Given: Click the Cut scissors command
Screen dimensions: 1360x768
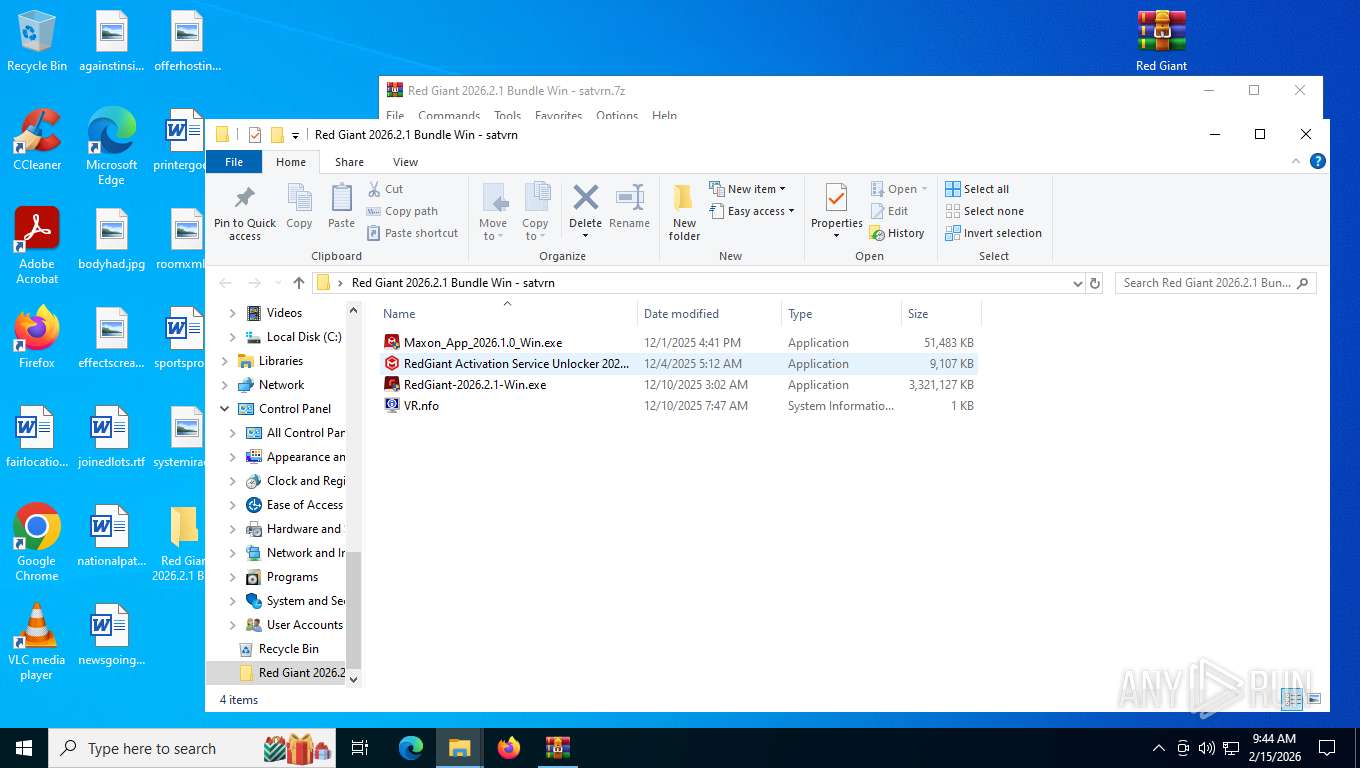Looking at the screenshot, I should pyautogui.click(x=385, y=189).
